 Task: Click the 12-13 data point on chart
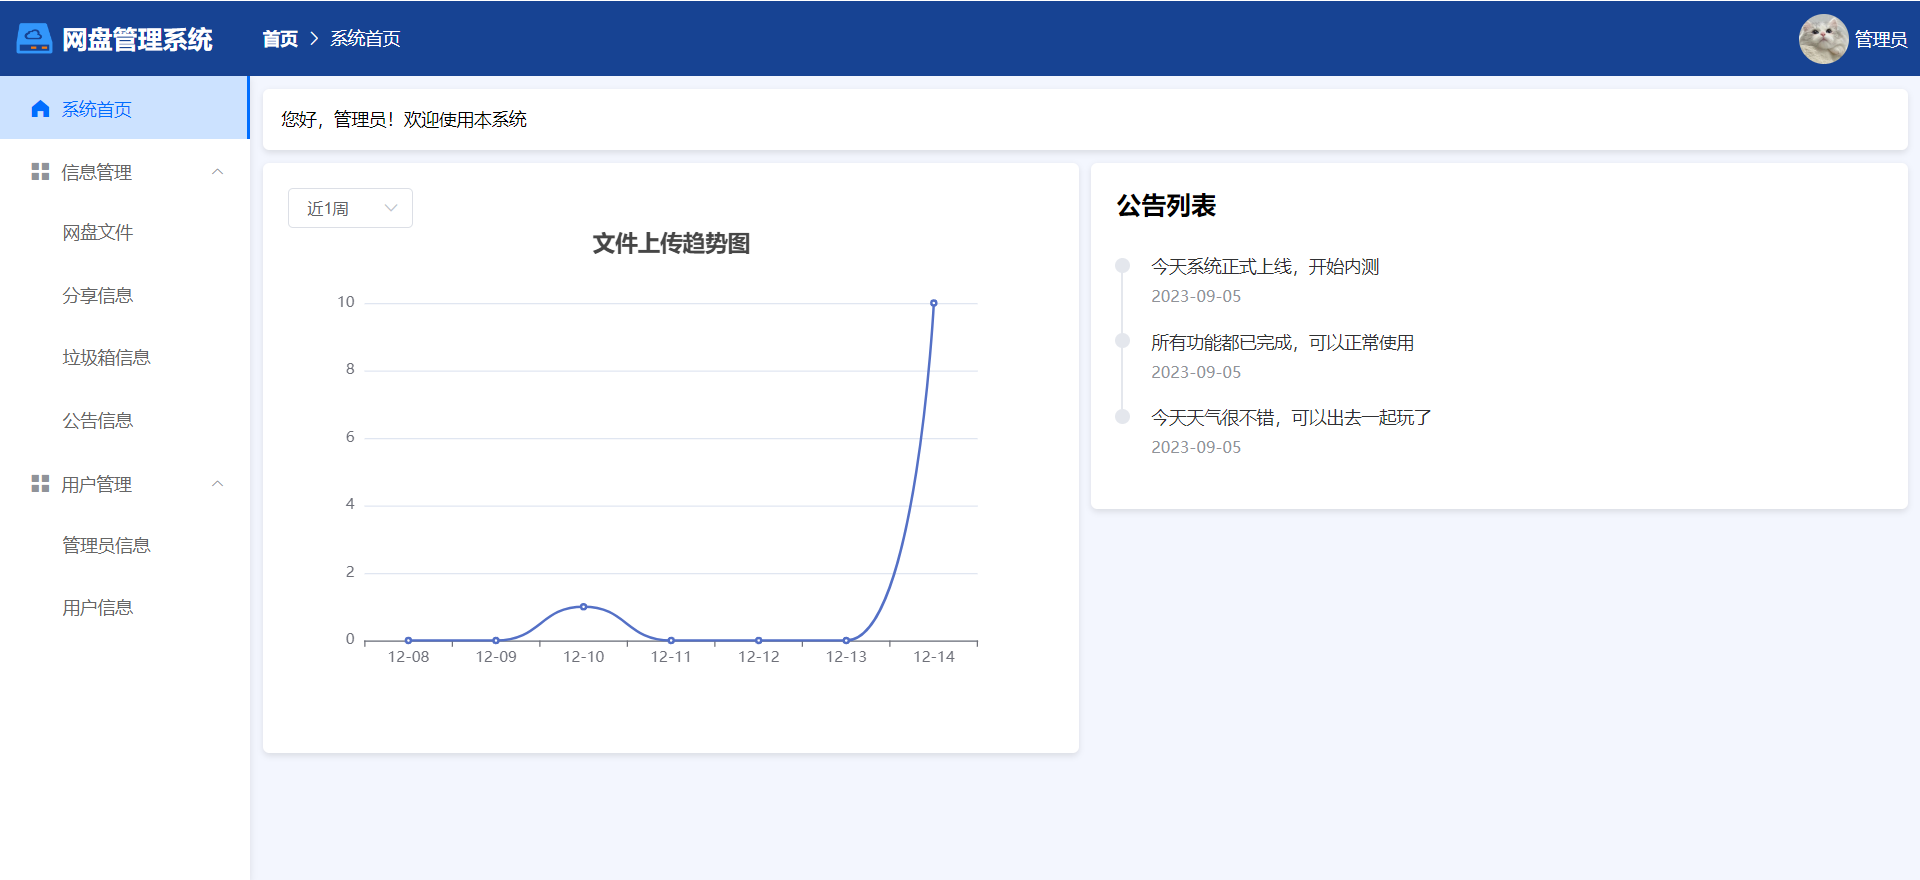click(x=846, y=640)
